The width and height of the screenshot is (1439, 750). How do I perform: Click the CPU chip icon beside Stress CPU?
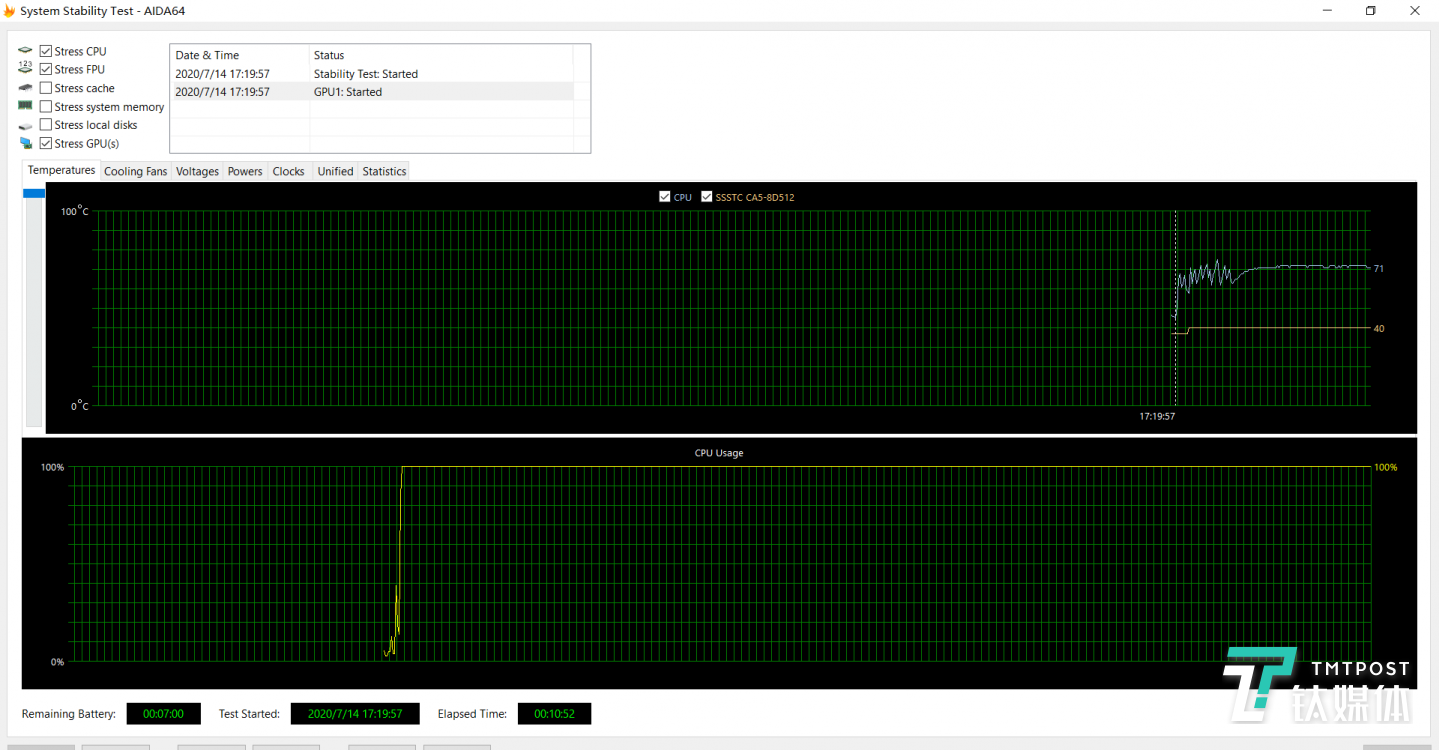[25, 51]
